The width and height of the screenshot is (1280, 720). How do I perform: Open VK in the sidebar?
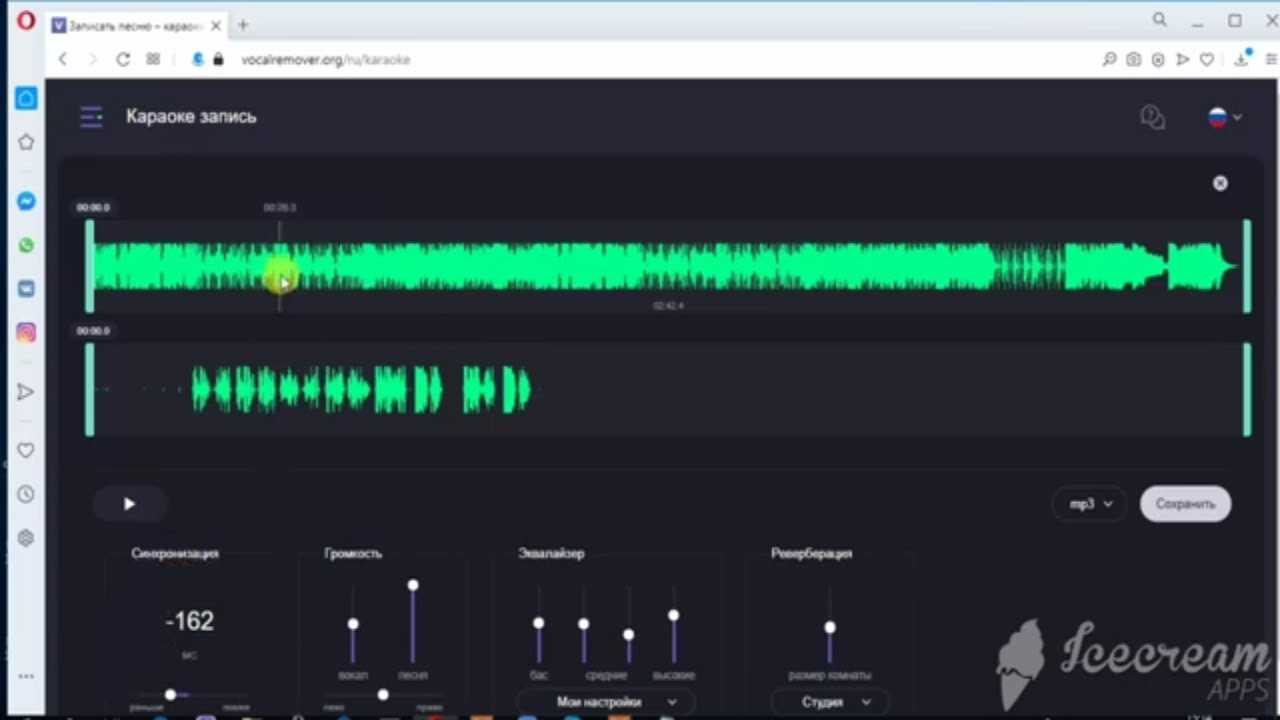tap(26, 289)
